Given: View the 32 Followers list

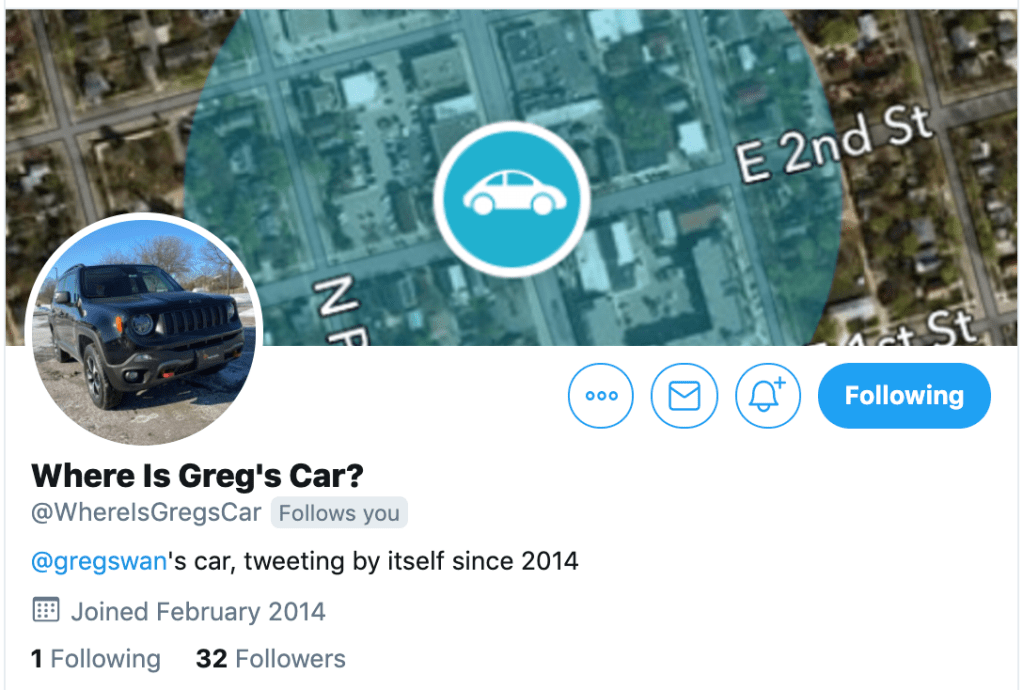Looking at the screenshot, I should (271, 659).
